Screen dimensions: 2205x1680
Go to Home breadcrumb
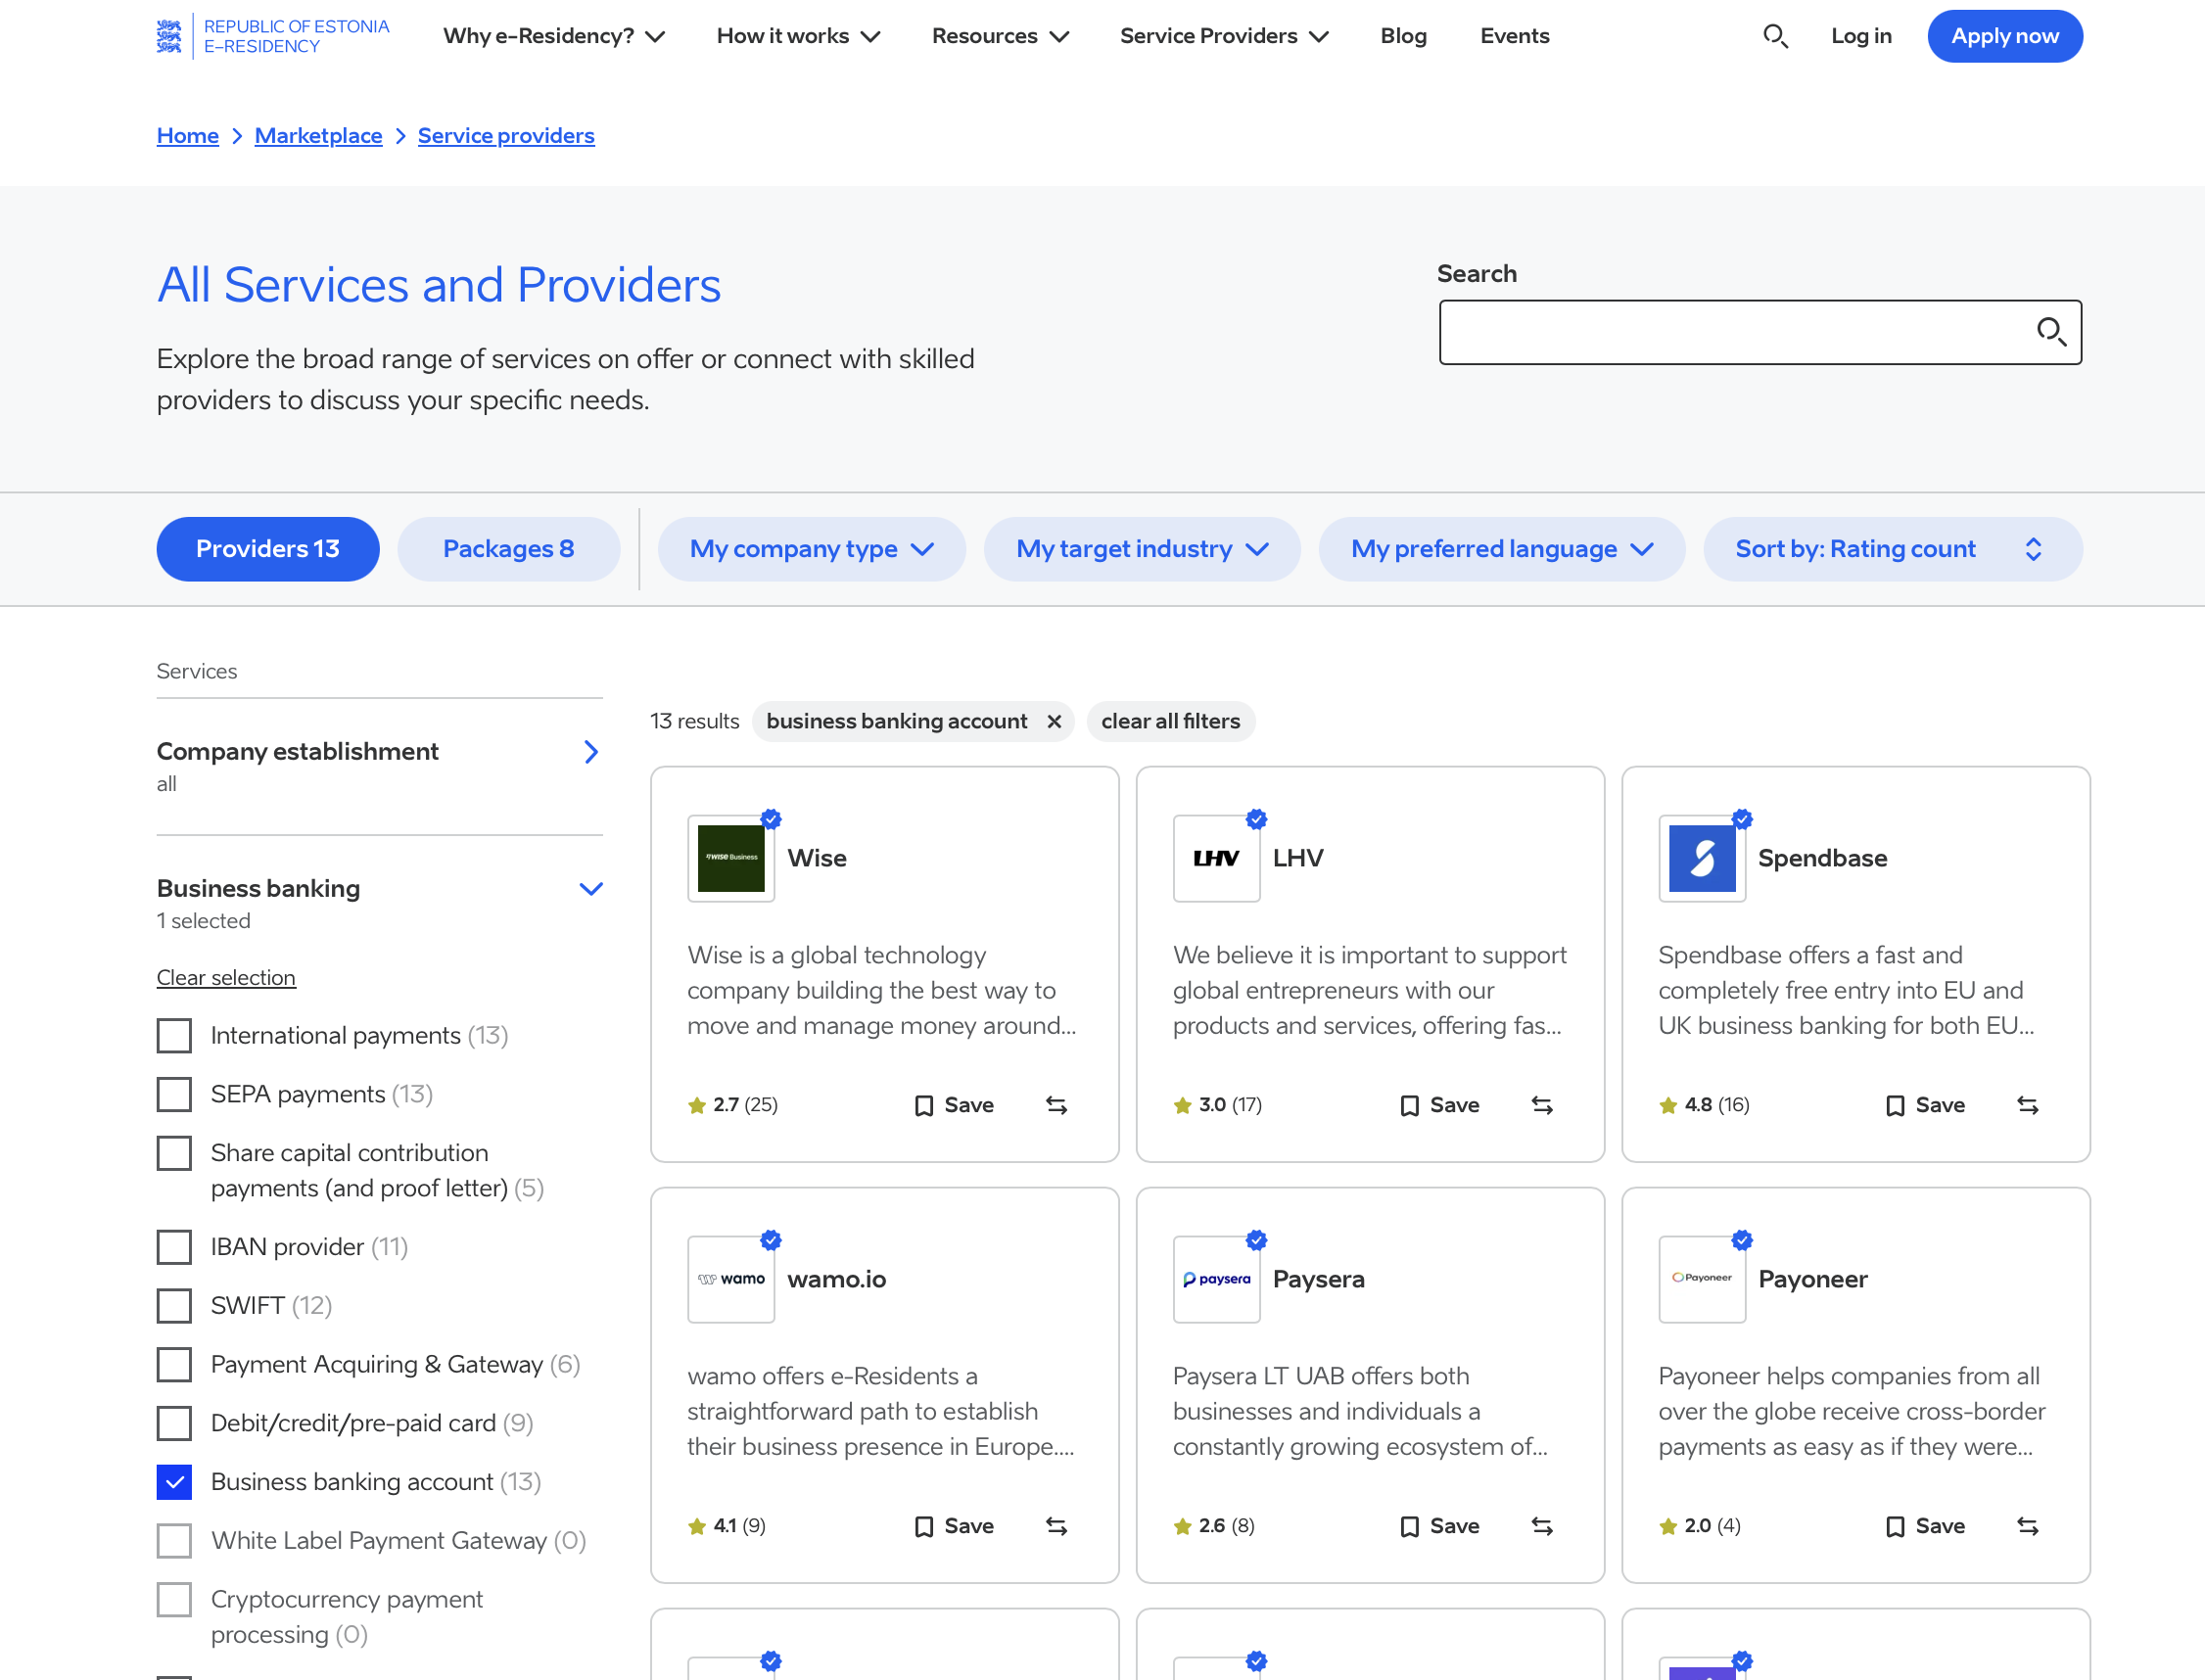click(187, 135)
